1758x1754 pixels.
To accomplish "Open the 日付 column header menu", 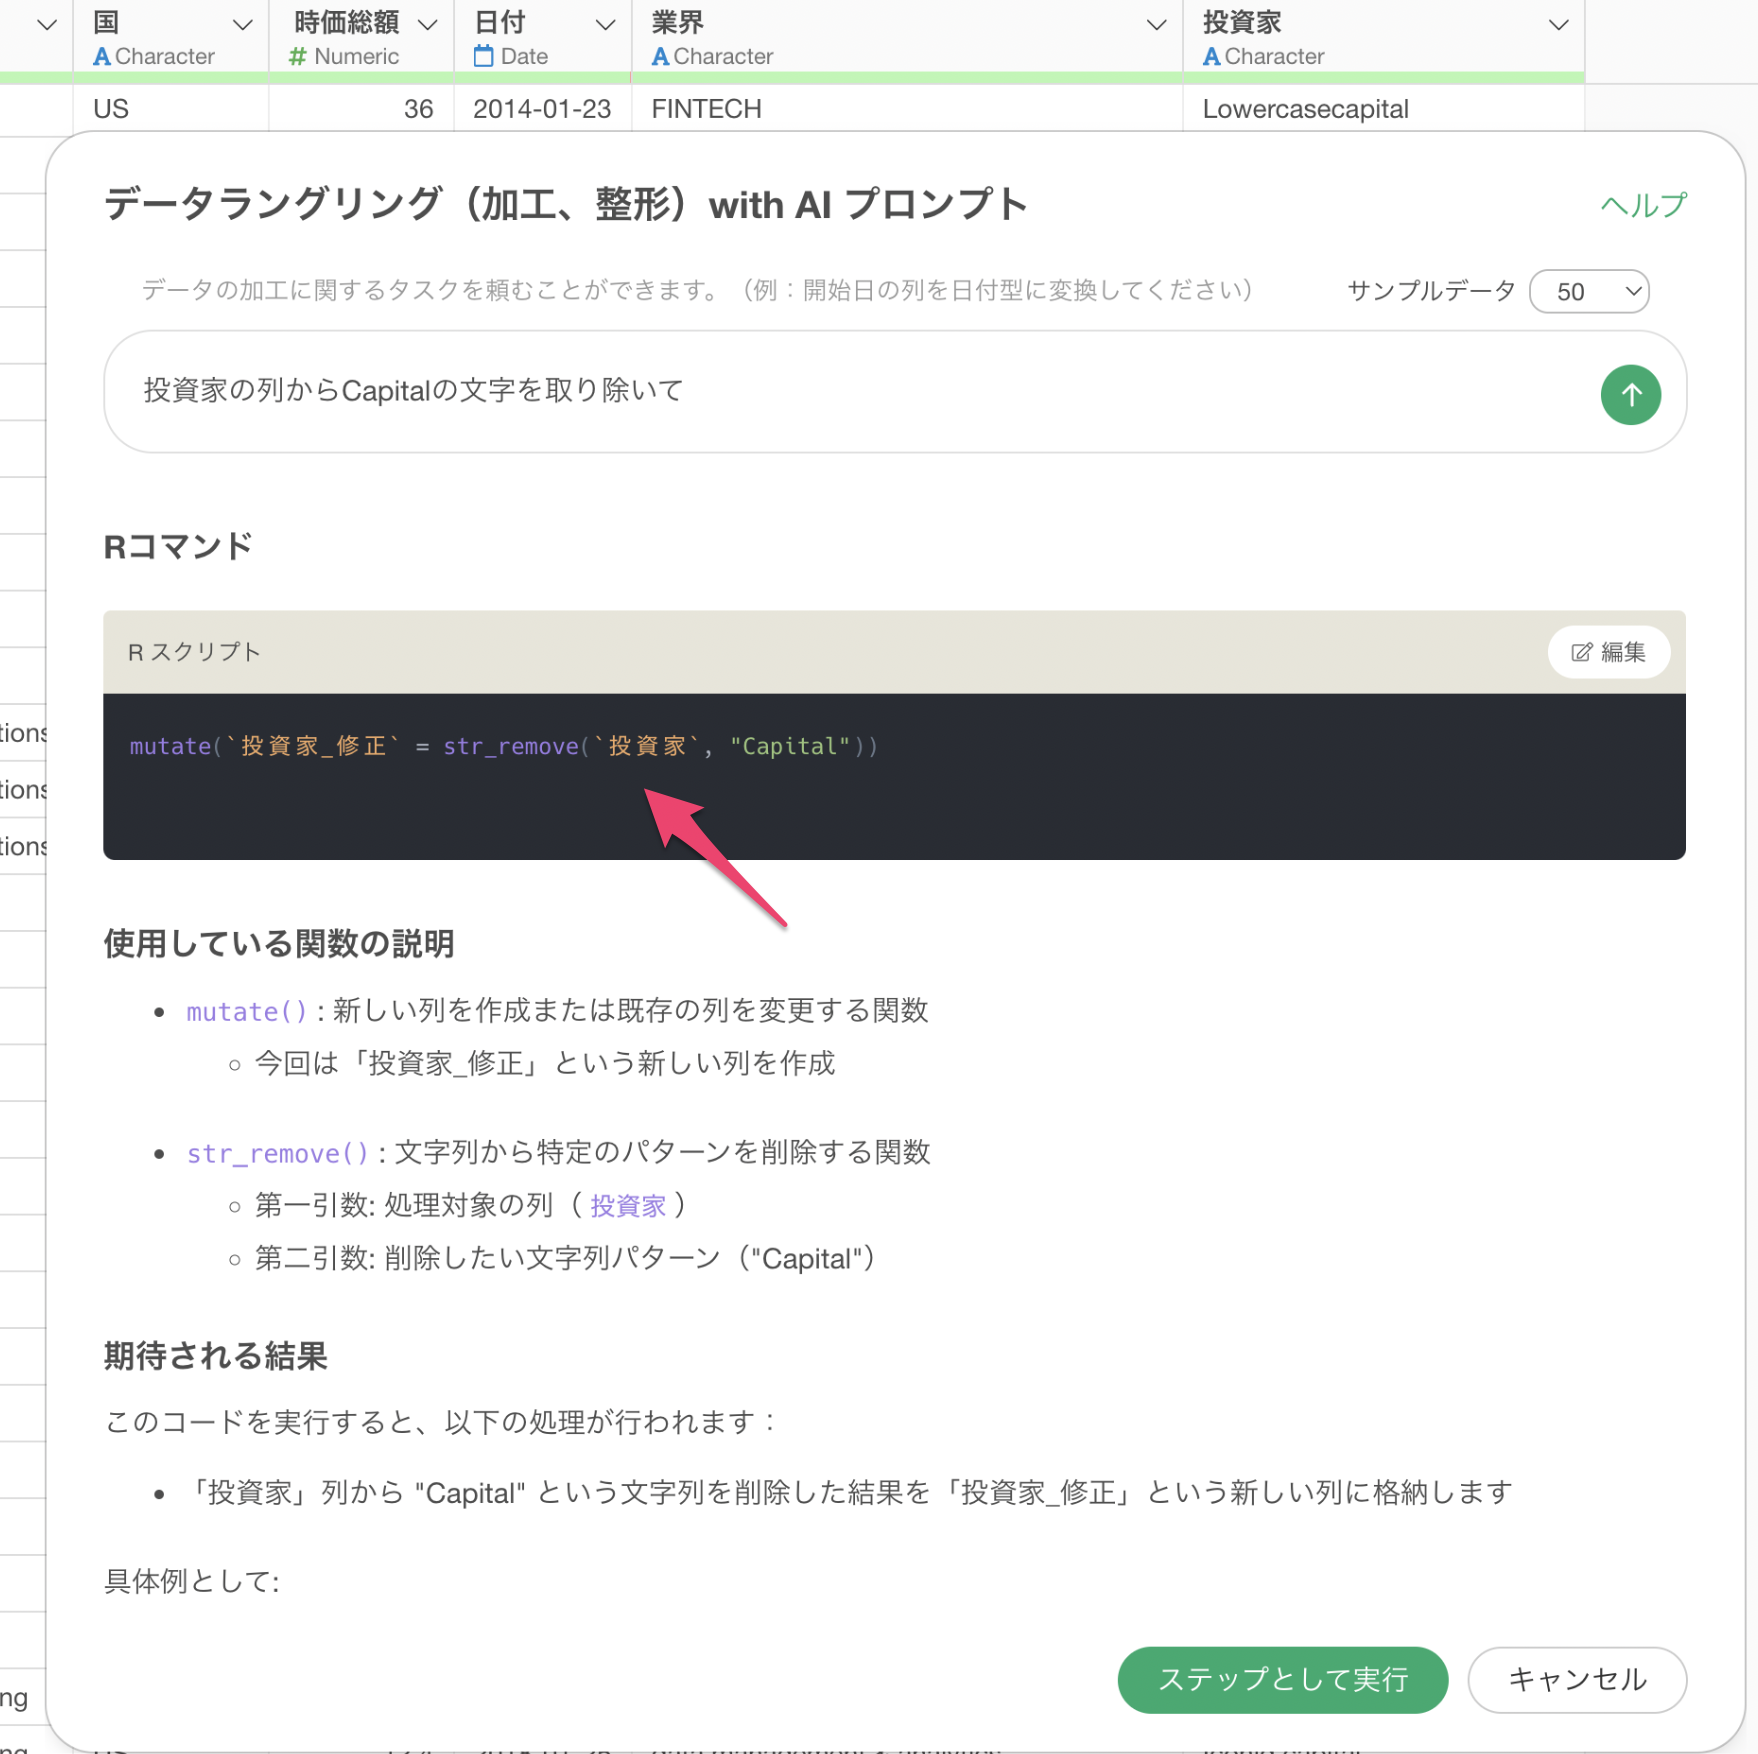I will (605, 25).
